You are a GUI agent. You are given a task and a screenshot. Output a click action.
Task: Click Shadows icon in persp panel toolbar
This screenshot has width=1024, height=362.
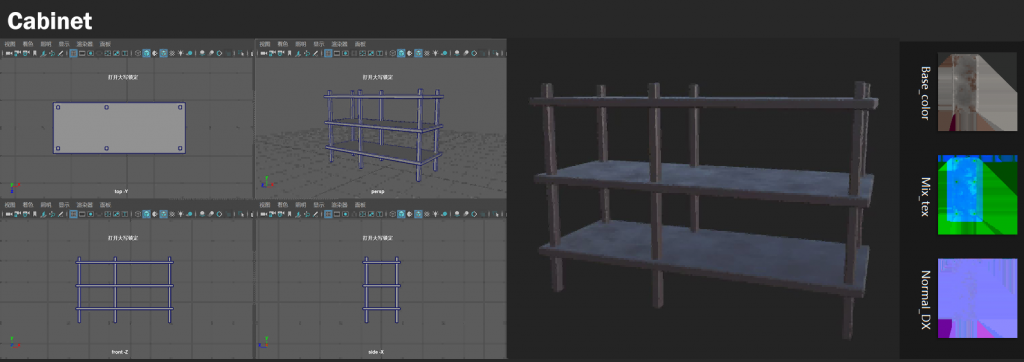444,54
